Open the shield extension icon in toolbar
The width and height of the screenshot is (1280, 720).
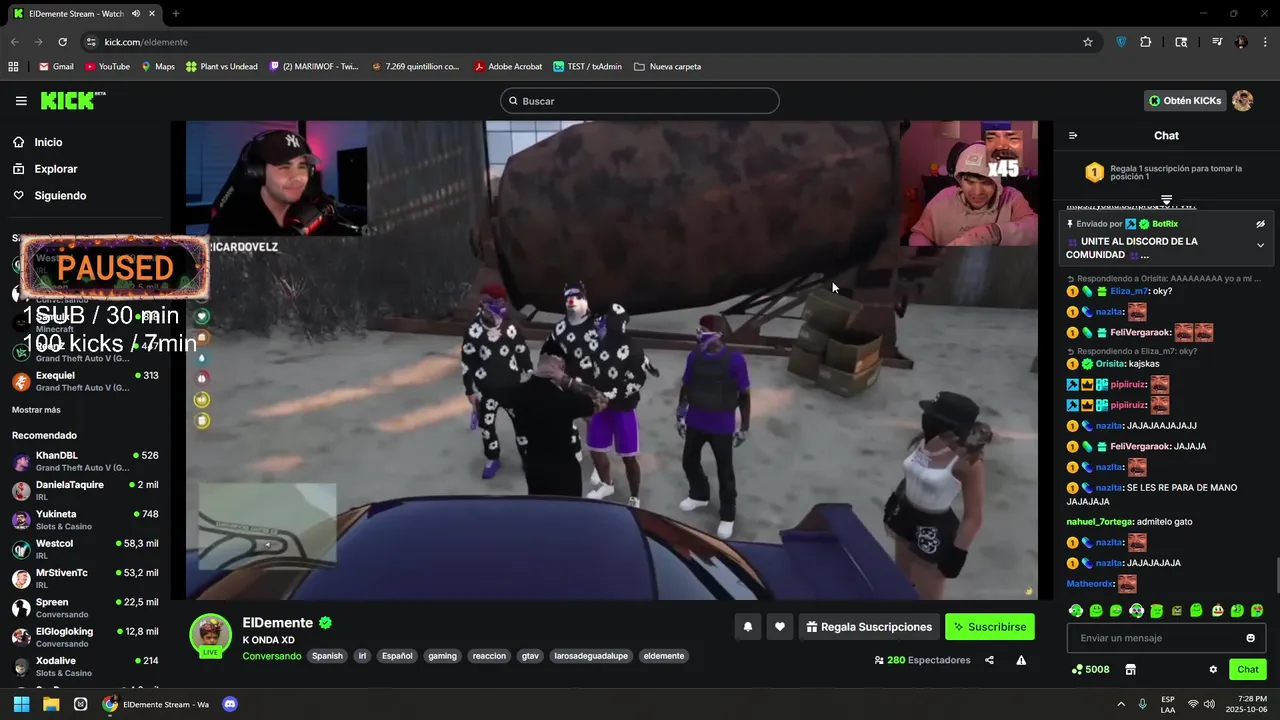(x=1121, y=42)
